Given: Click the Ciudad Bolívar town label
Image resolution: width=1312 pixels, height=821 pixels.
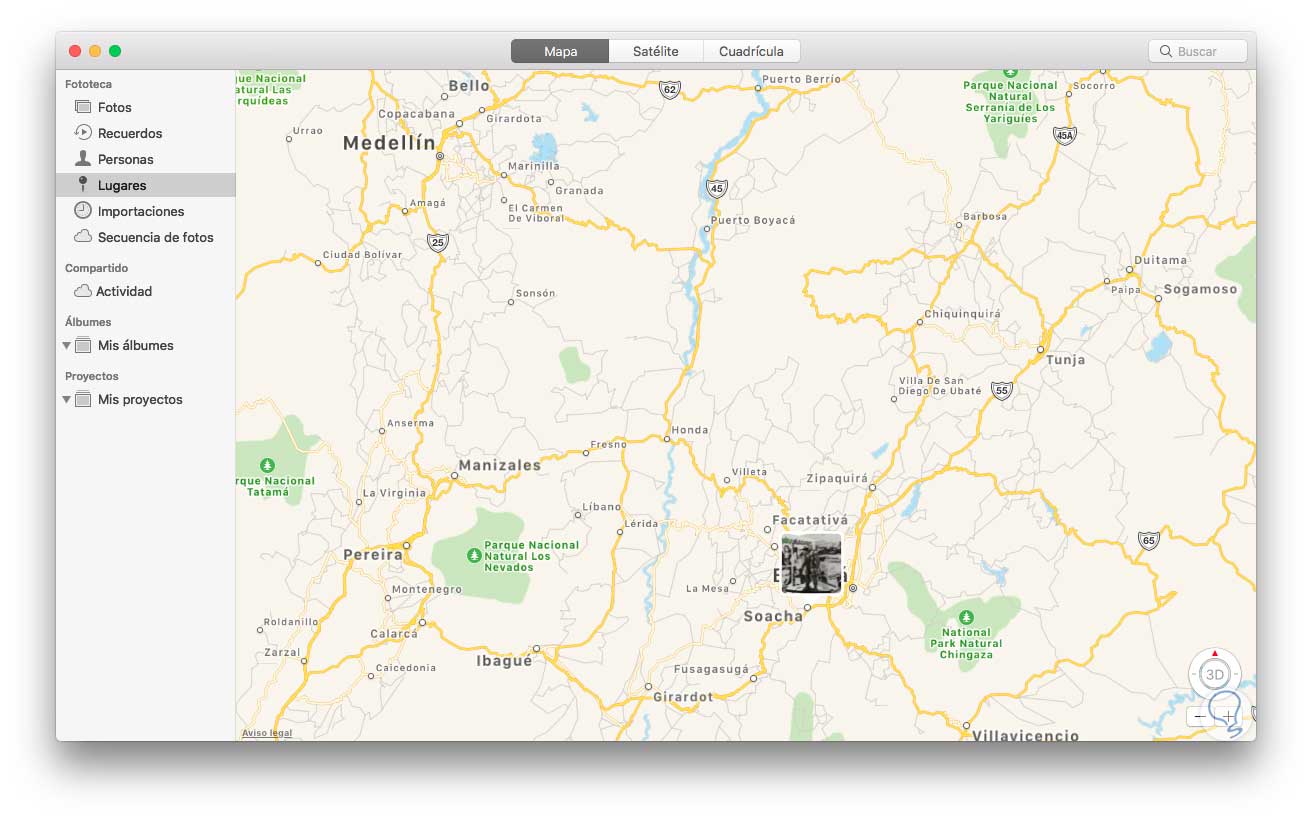Looking at the screenshot, I should point(362,254).
